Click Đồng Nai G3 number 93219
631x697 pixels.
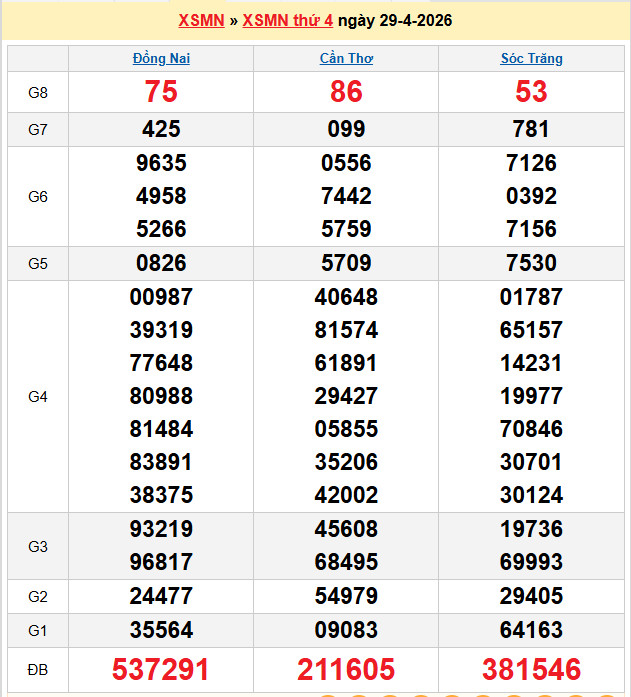pos(161,529)
